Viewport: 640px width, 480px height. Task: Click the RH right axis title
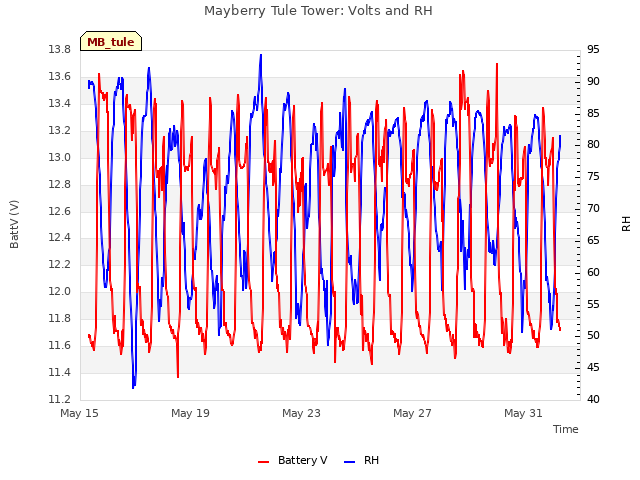point(626,224)
